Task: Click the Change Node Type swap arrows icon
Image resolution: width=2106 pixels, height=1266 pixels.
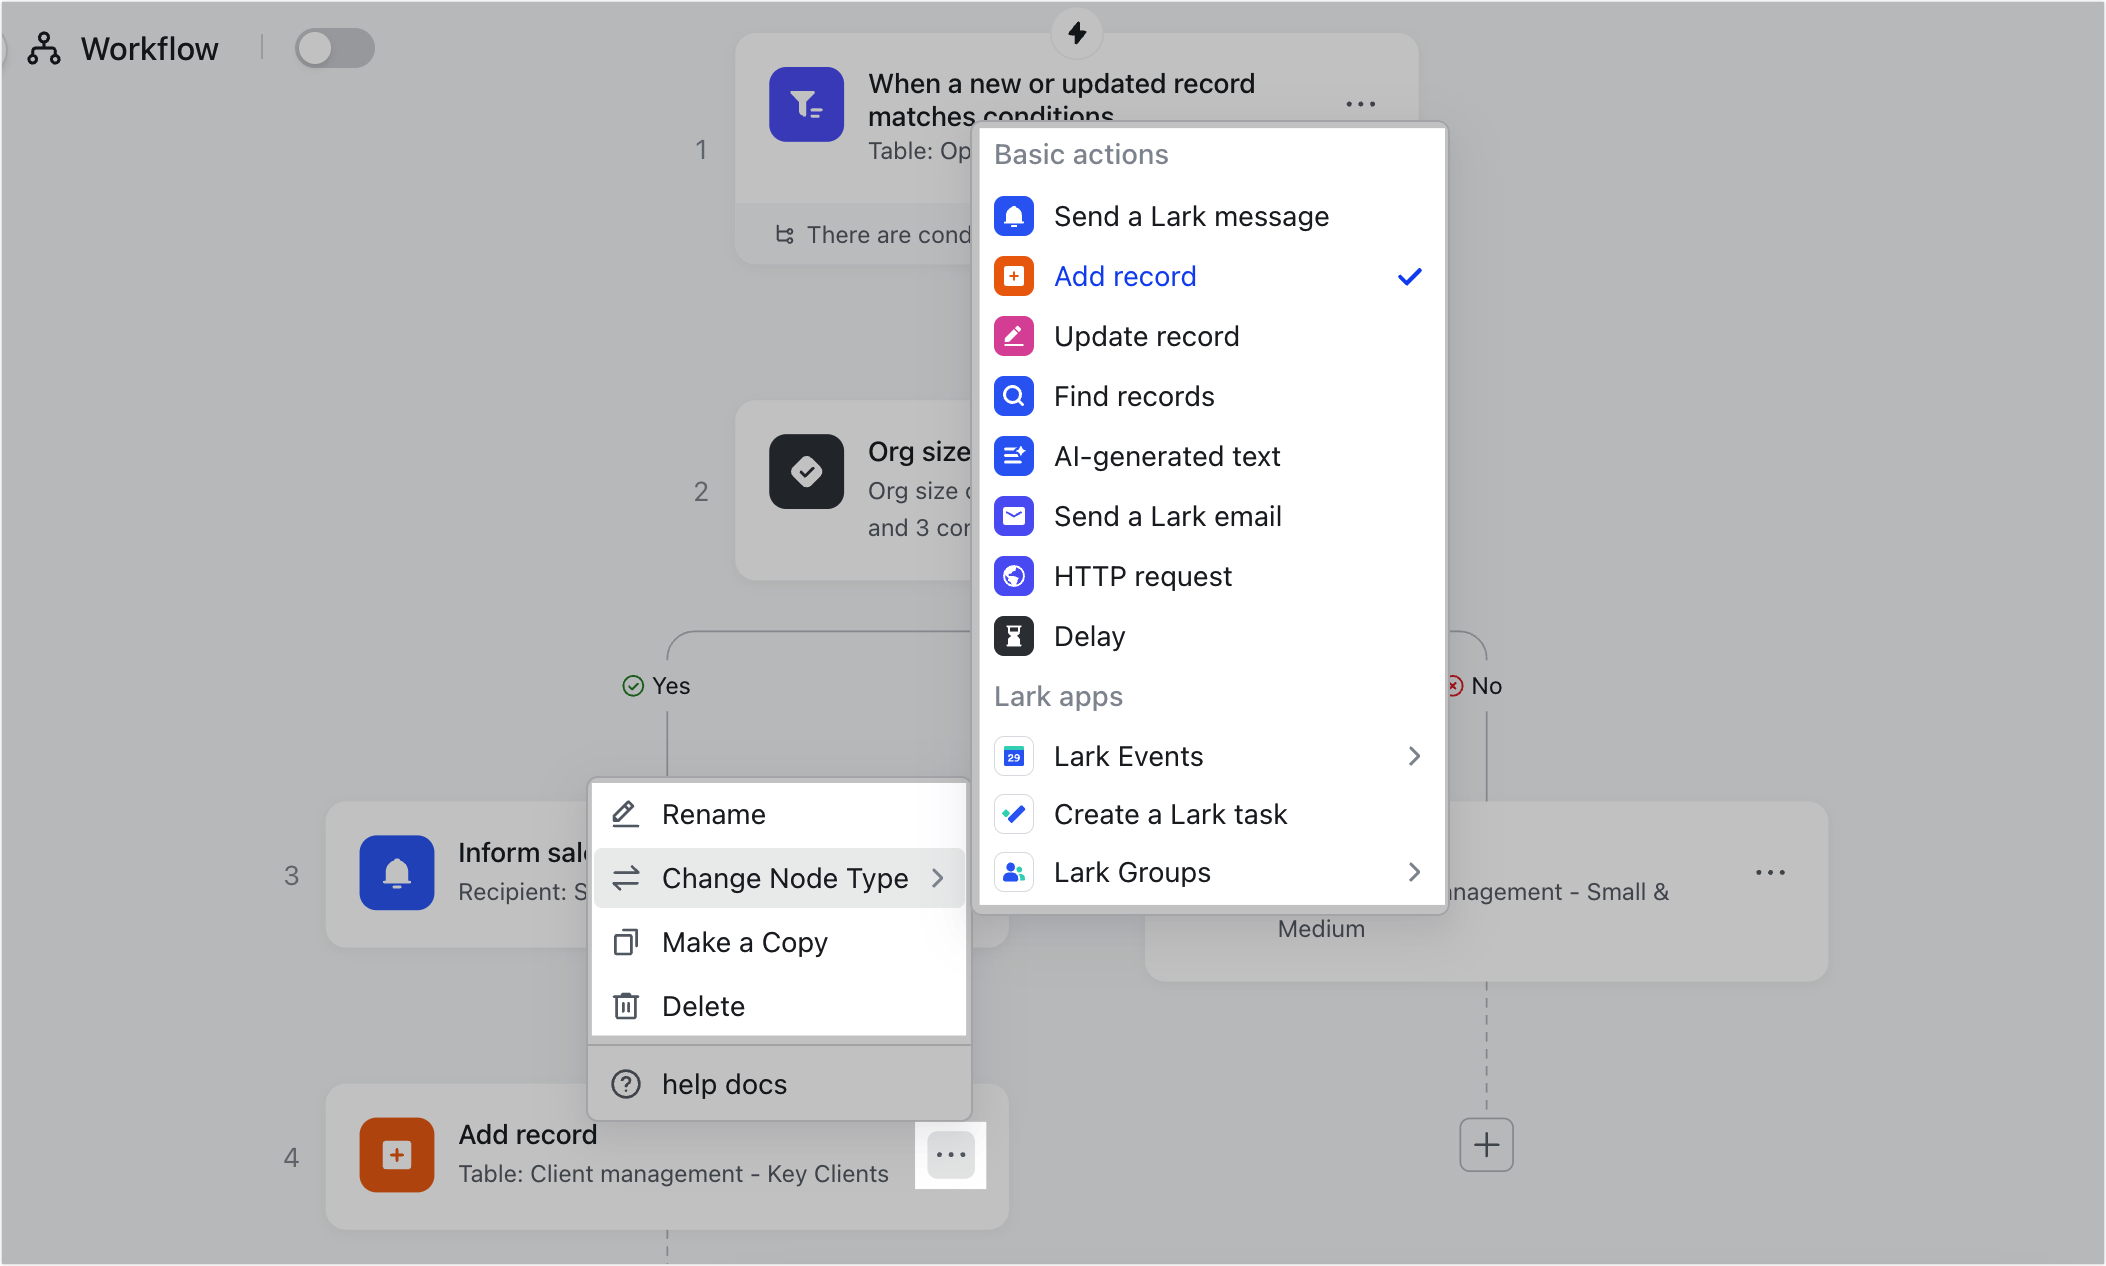Action: tap(626, 878)
